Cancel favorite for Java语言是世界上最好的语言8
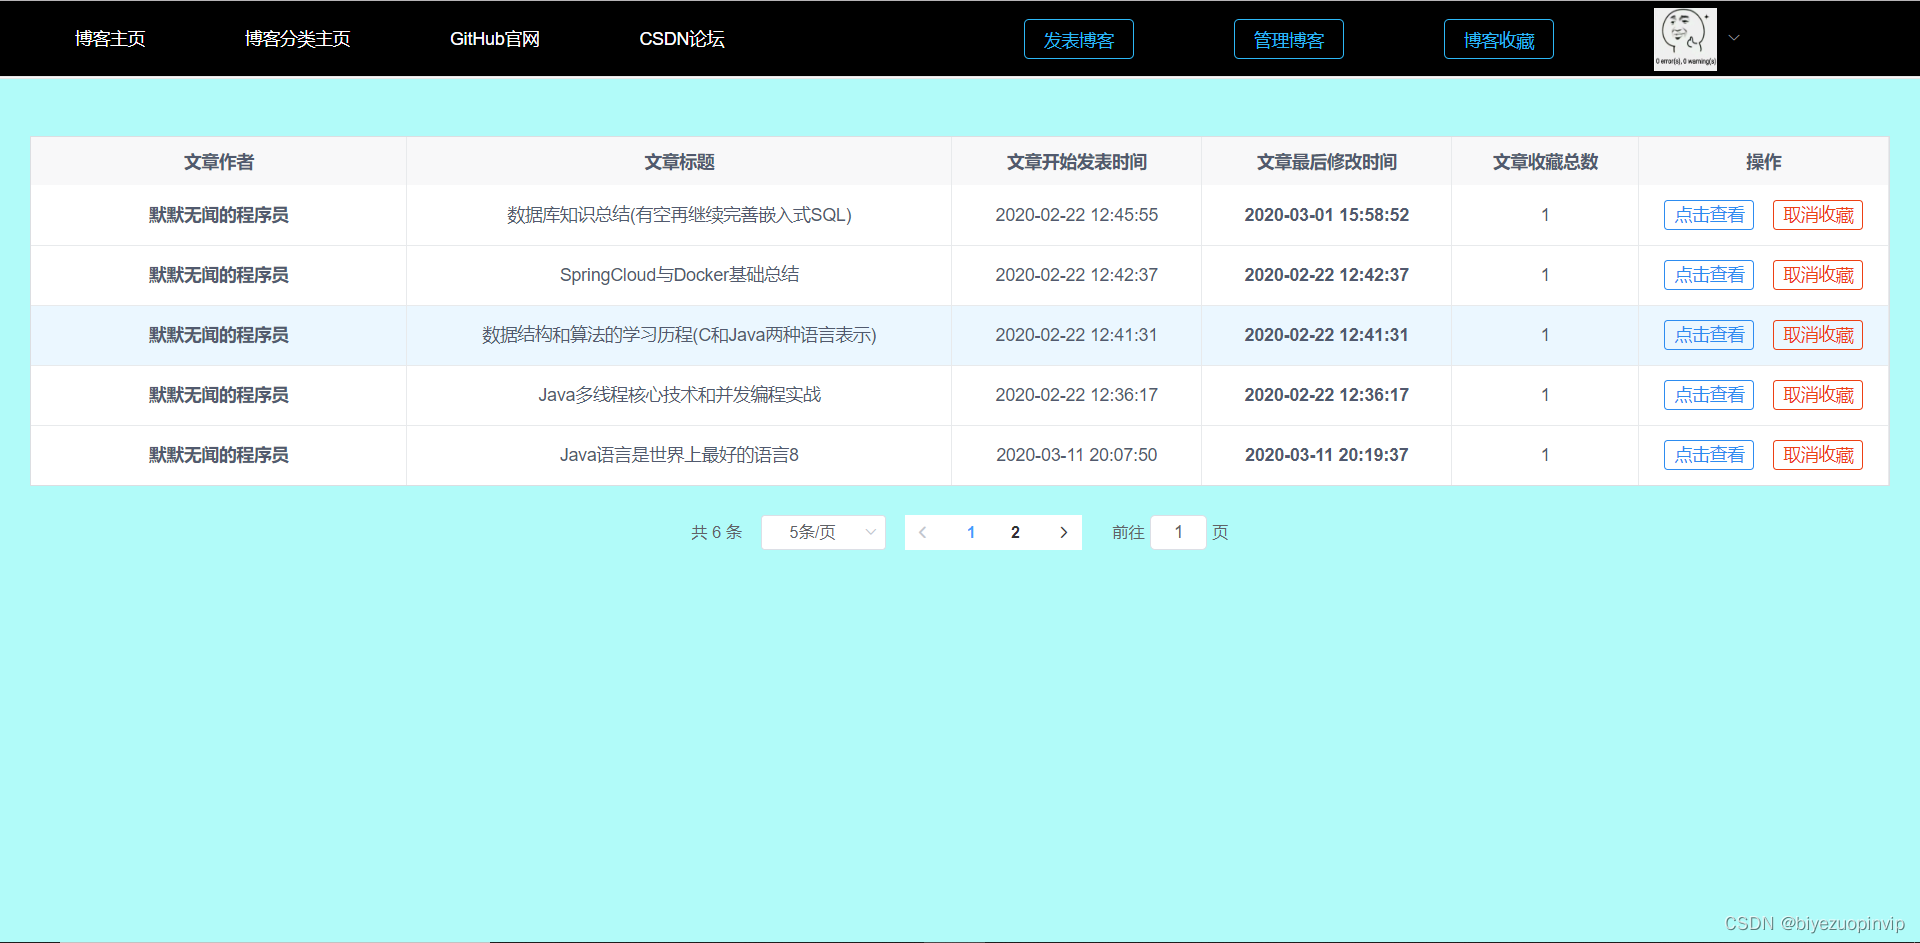 pos(1818,455)
